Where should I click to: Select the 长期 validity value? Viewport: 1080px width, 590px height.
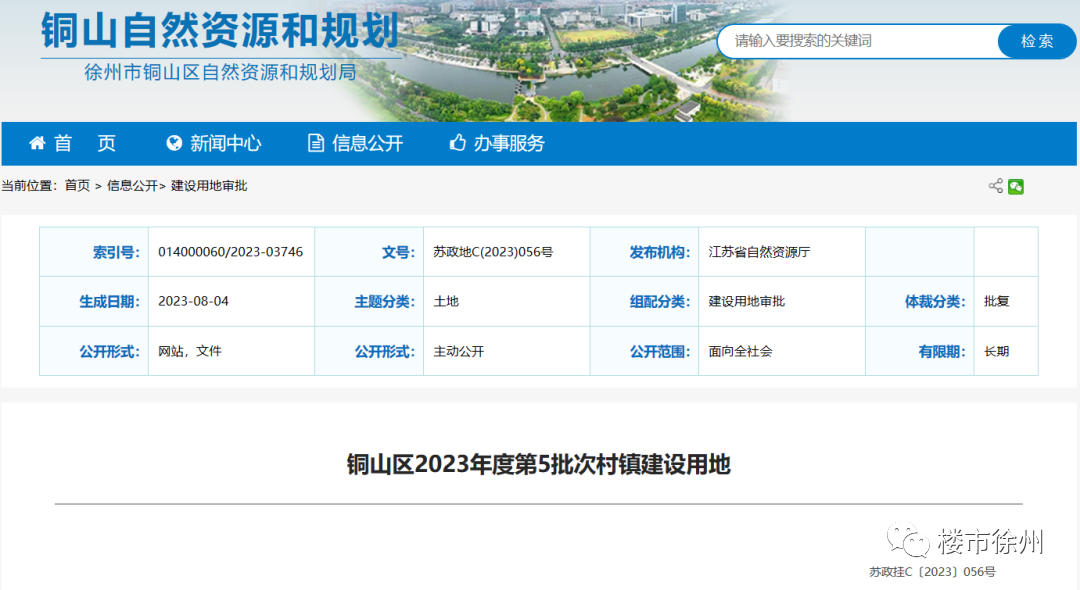997,351
